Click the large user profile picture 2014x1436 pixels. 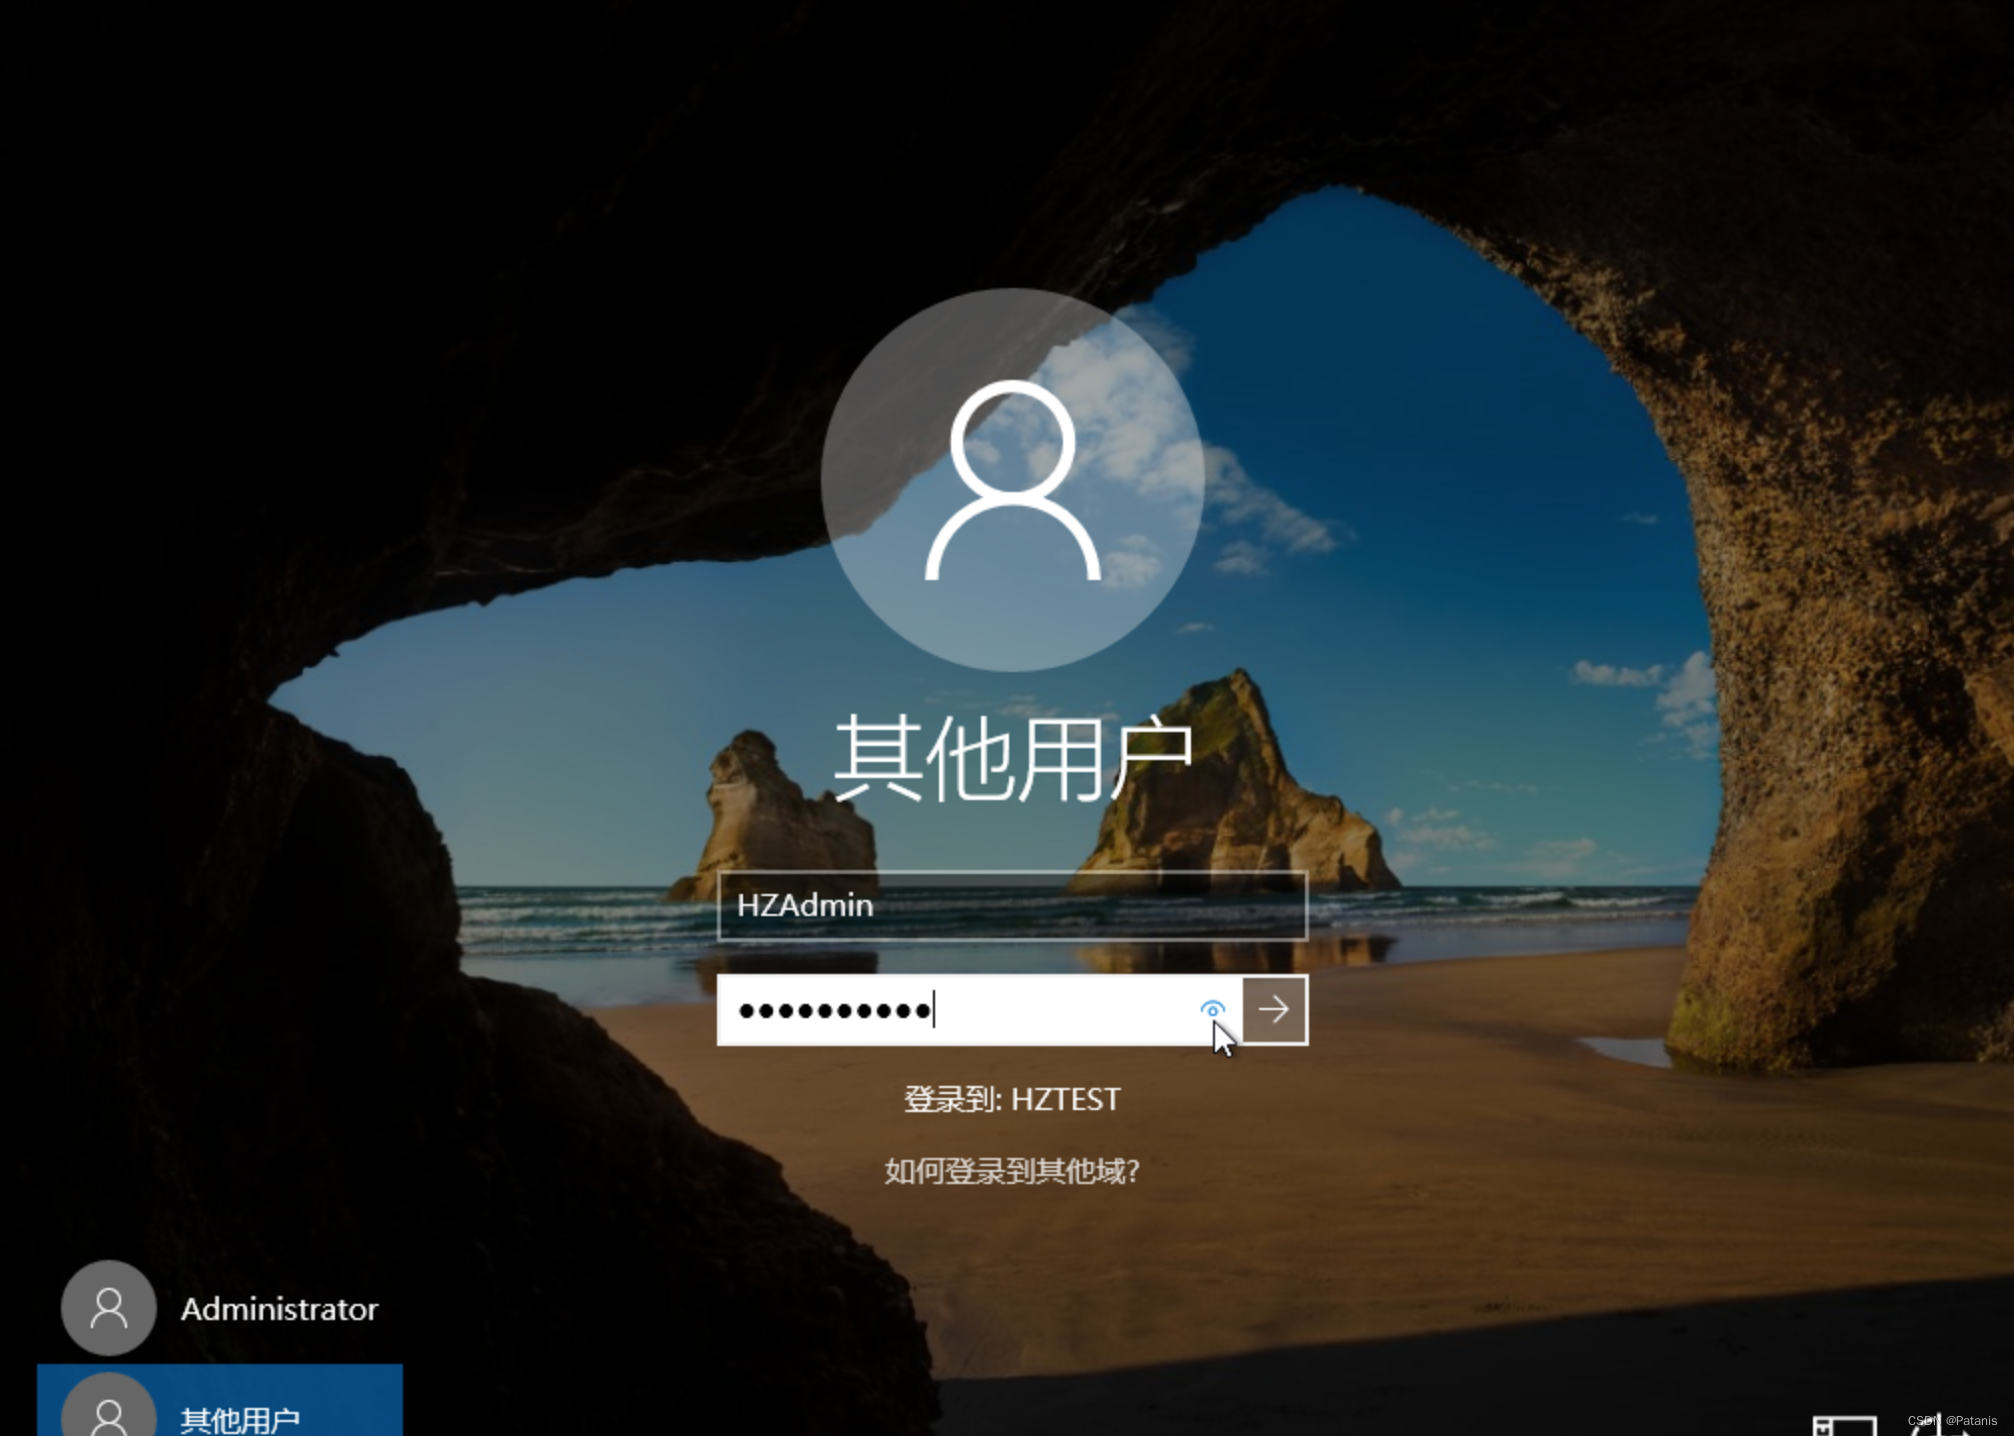(1012, 480)
